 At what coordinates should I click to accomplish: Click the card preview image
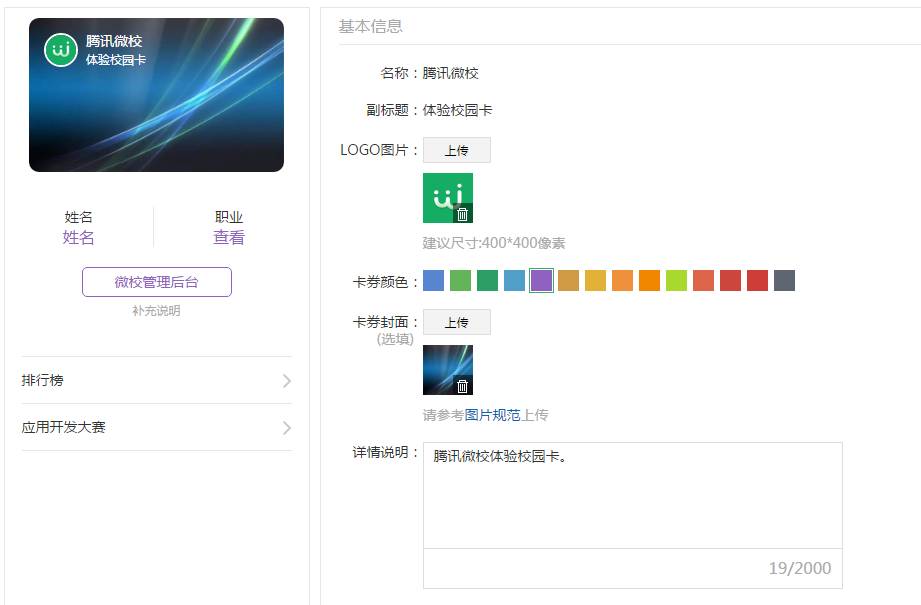pos(156,95)
